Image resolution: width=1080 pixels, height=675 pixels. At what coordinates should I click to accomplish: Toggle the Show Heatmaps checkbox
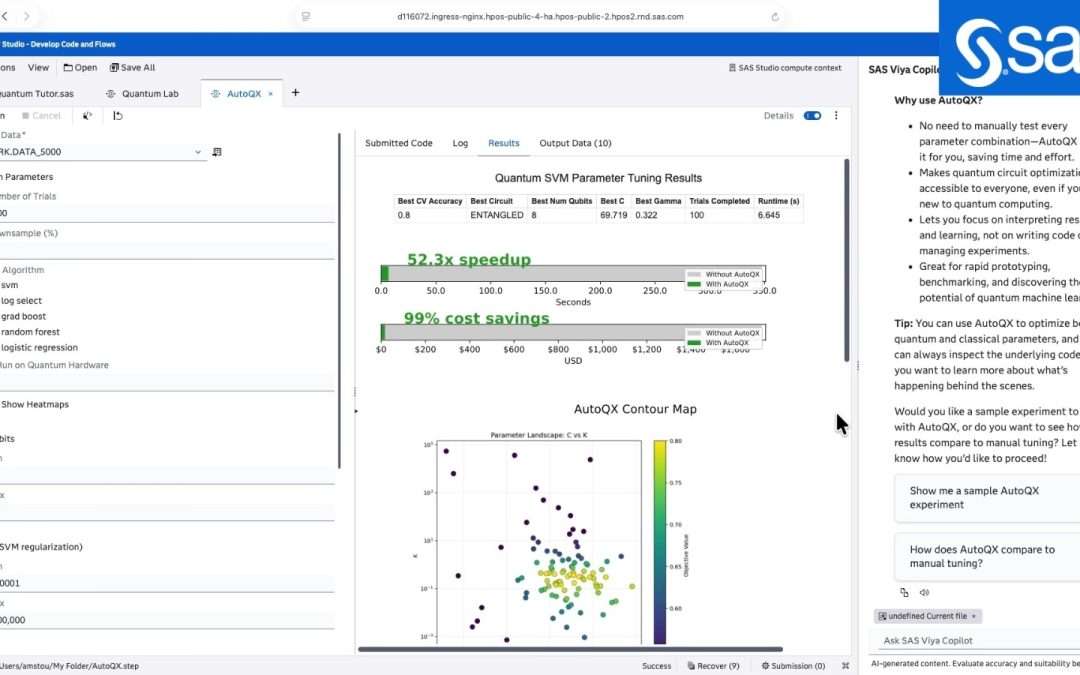34,404
